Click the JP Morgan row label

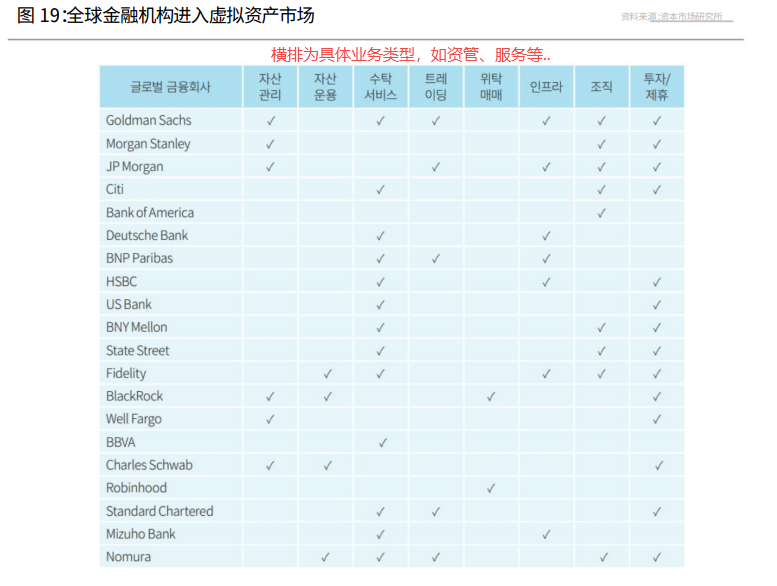134,167
